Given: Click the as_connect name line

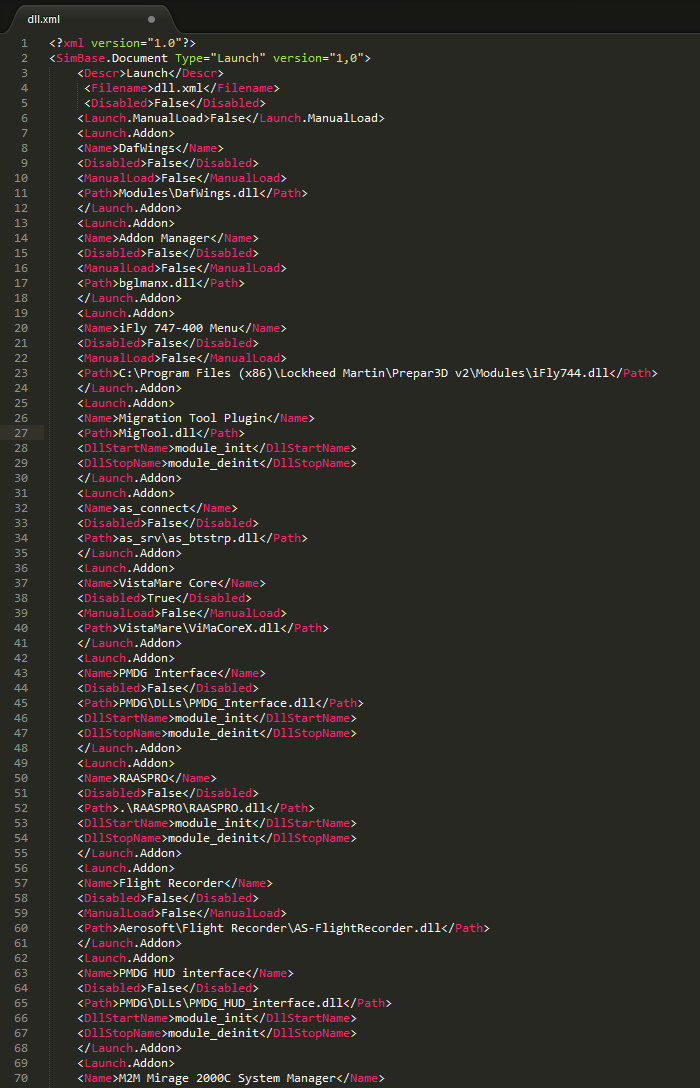Looking at the screenshot, I should (x=157, y=508).
